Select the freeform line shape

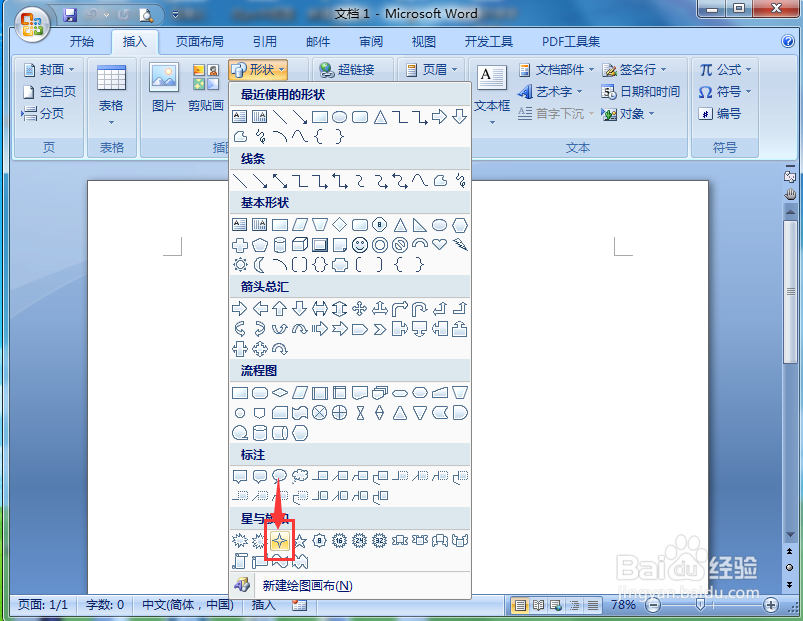(x=440, y=181)
